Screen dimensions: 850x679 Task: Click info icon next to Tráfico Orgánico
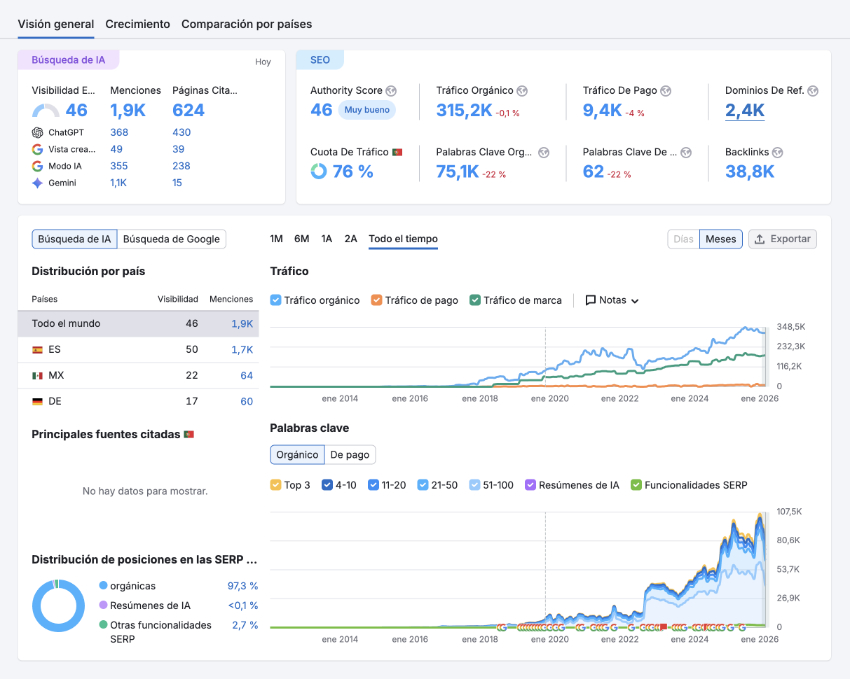(522, 91)
